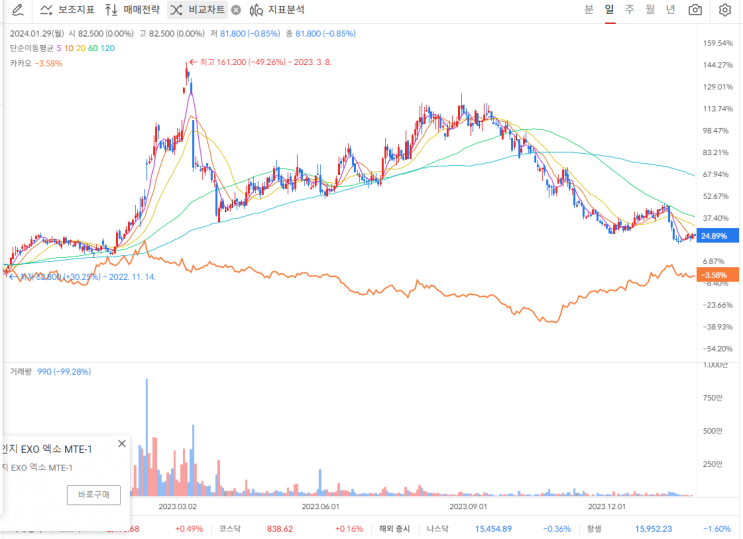Click the orange -3.58% comparison tag
This screenshot has height=539, width=743.
tap(717, 275)
